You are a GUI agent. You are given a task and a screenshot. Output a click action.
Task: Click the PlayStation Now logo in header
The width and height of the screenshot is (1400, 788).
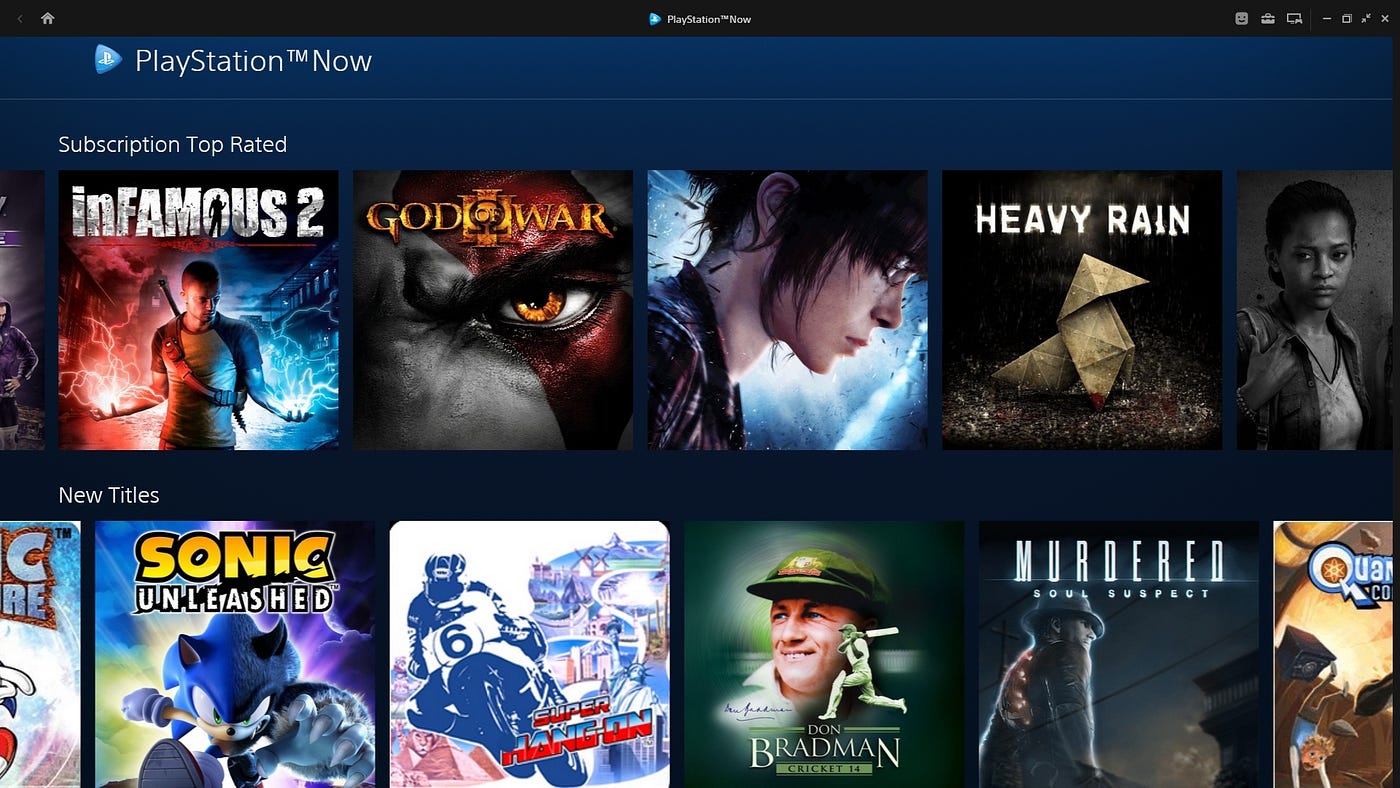click(x=108, y=60)
